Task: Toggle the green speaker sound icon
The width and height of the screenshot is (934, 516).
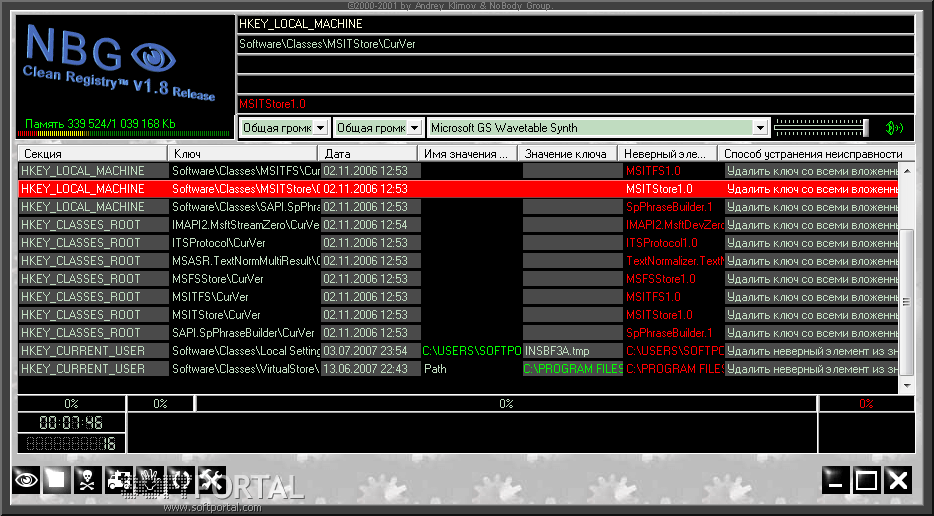Action: tap(893, 127)
